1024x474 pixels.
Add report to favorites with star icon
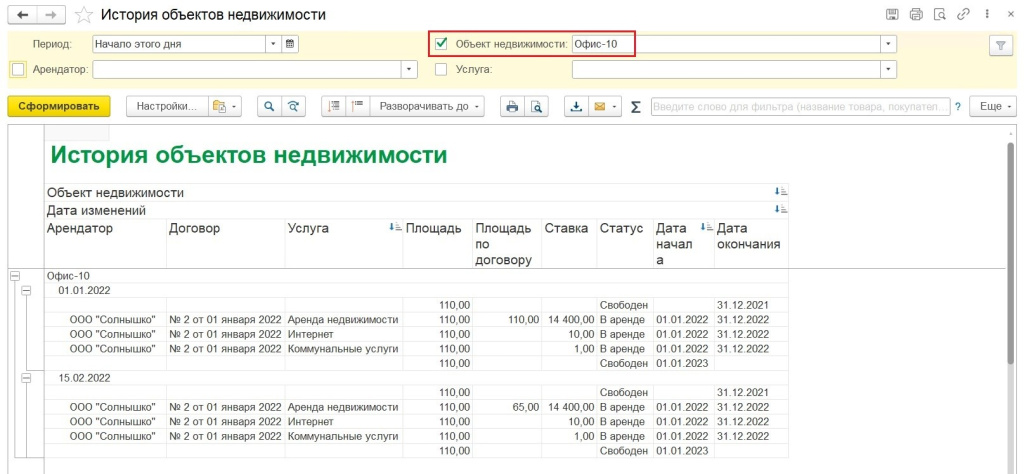[86, 15]
